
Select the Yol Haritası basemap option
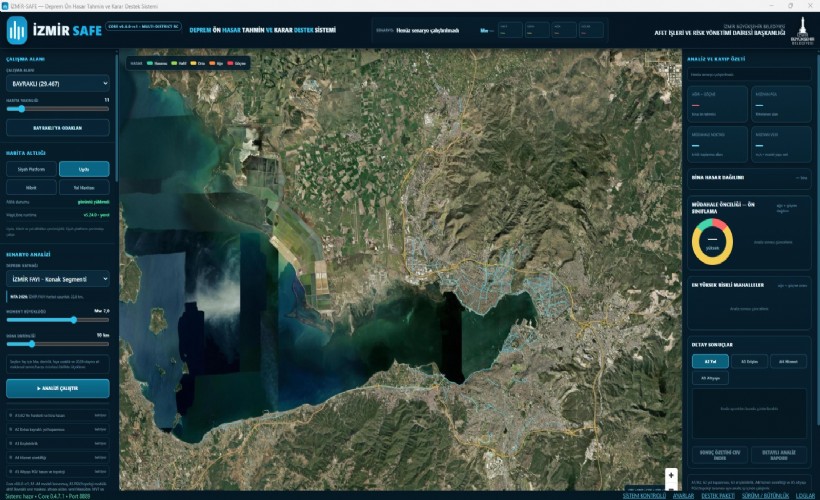coord(84,187)
